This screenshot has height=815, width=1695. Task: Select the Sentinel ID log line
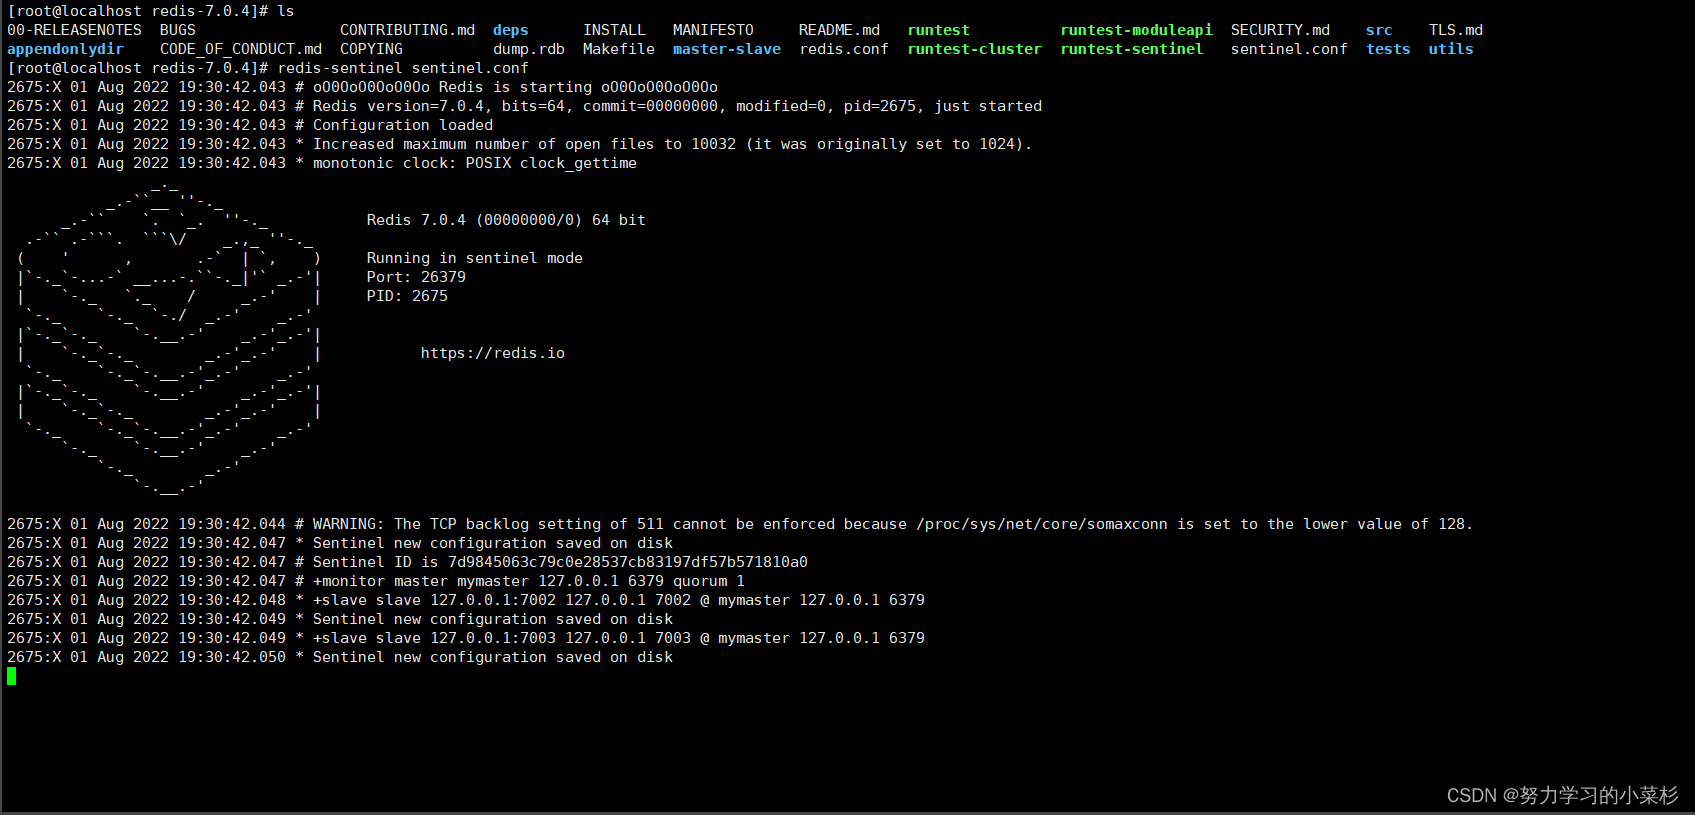pos(407,562)
